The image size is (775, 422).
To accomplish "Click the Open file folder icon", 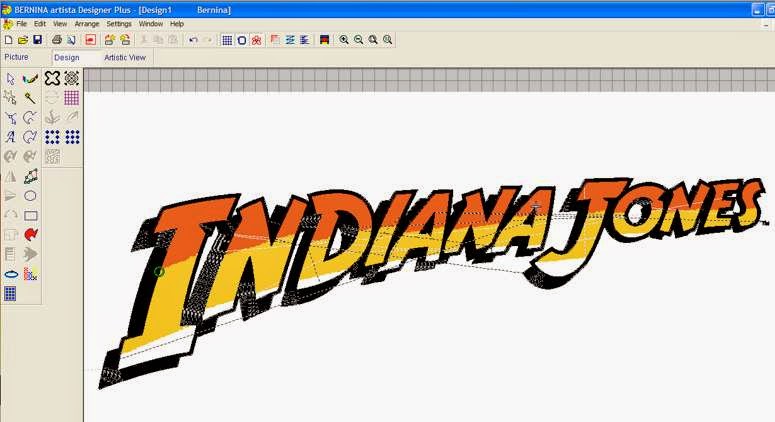I will 23,40.
